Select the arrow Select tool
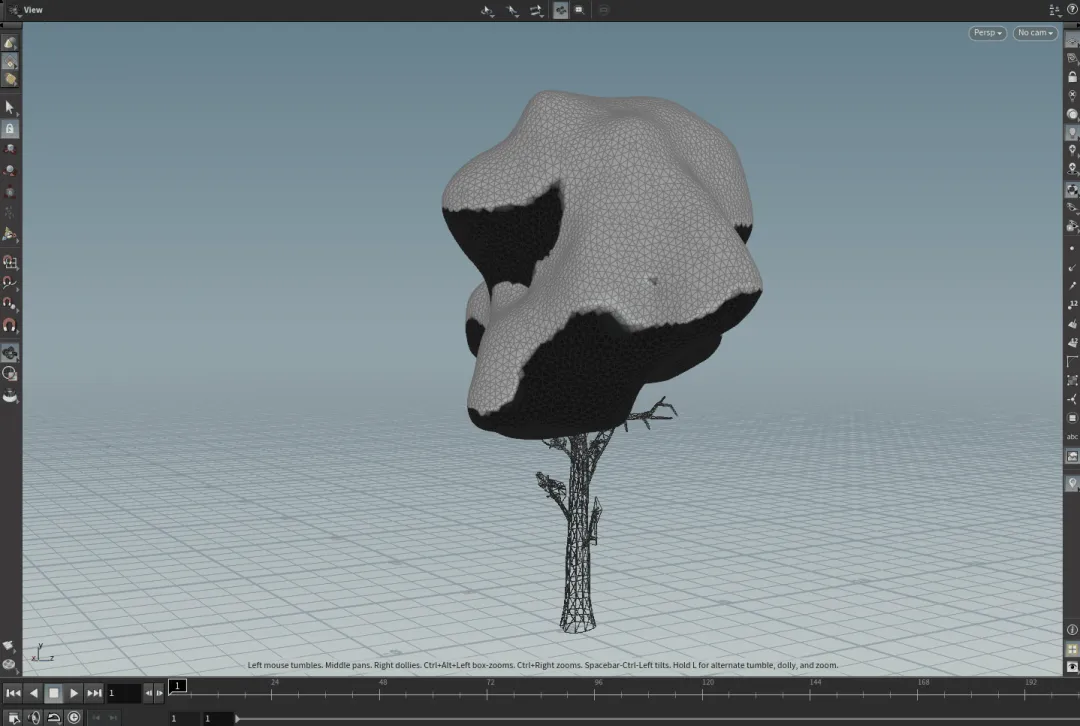Image resolution: width=1080 pixels, height=726 pixels. [x=10, y=107]
